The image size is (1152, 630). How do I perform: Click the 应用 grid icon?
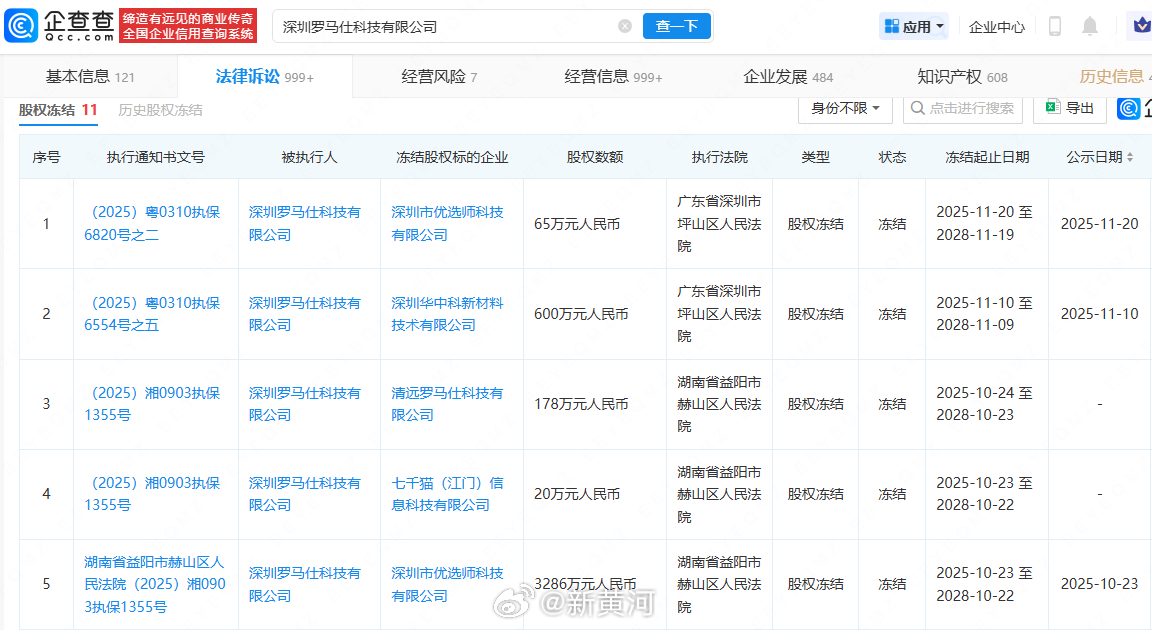coord(891,26)
